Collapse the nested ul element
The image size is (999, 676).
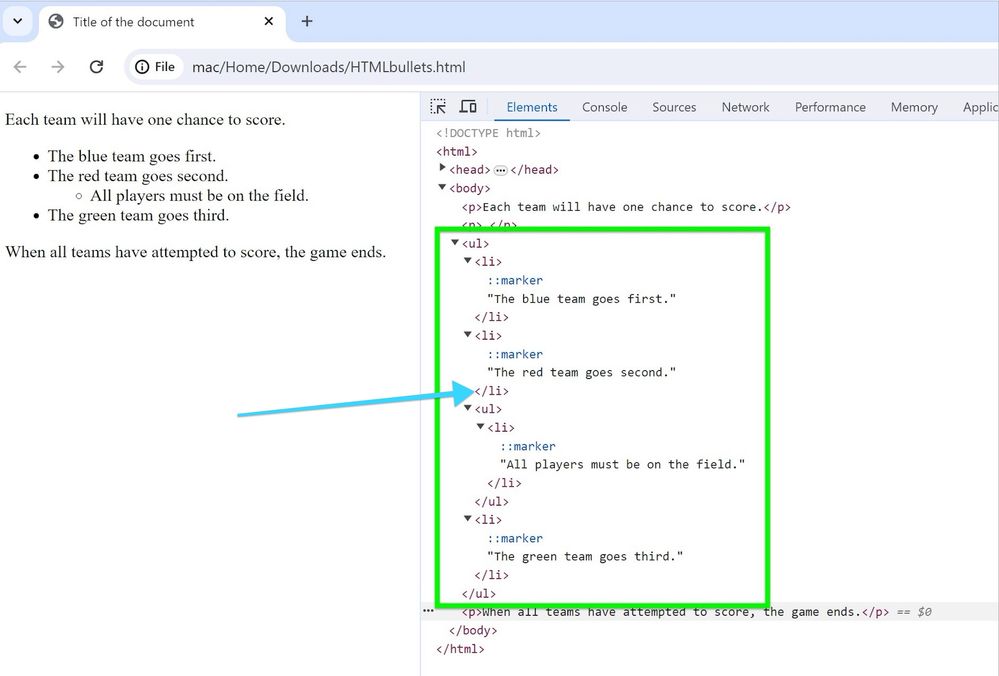click(469, 409)
